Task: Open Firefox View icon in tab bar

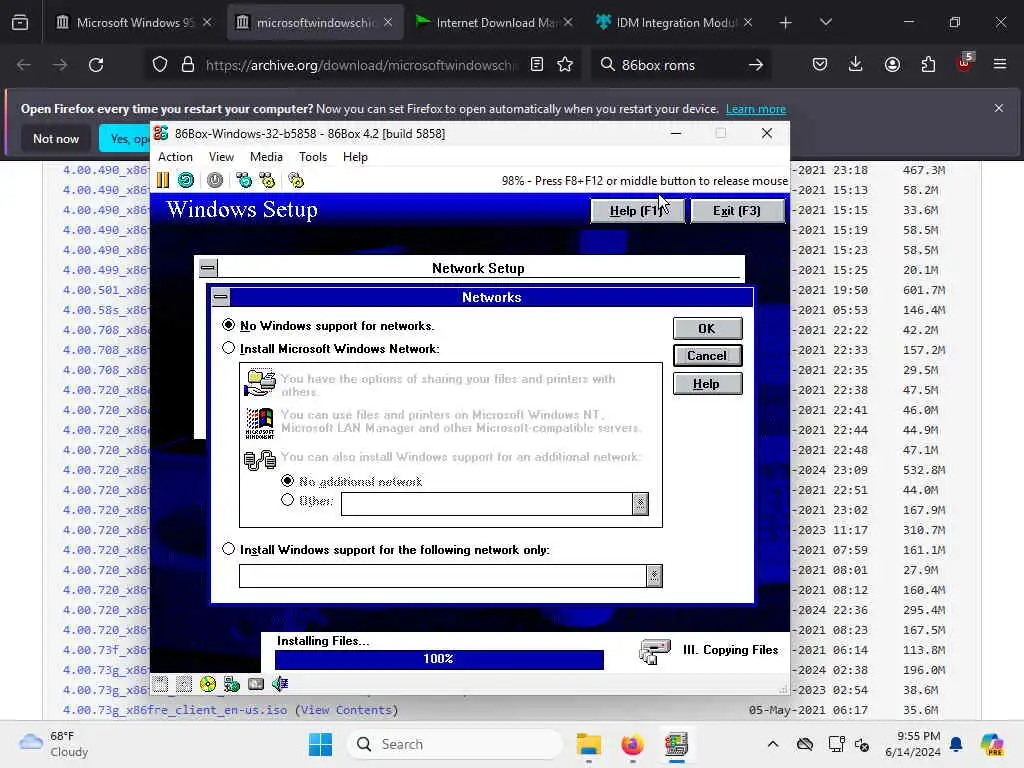Action: tap(20, 23)
